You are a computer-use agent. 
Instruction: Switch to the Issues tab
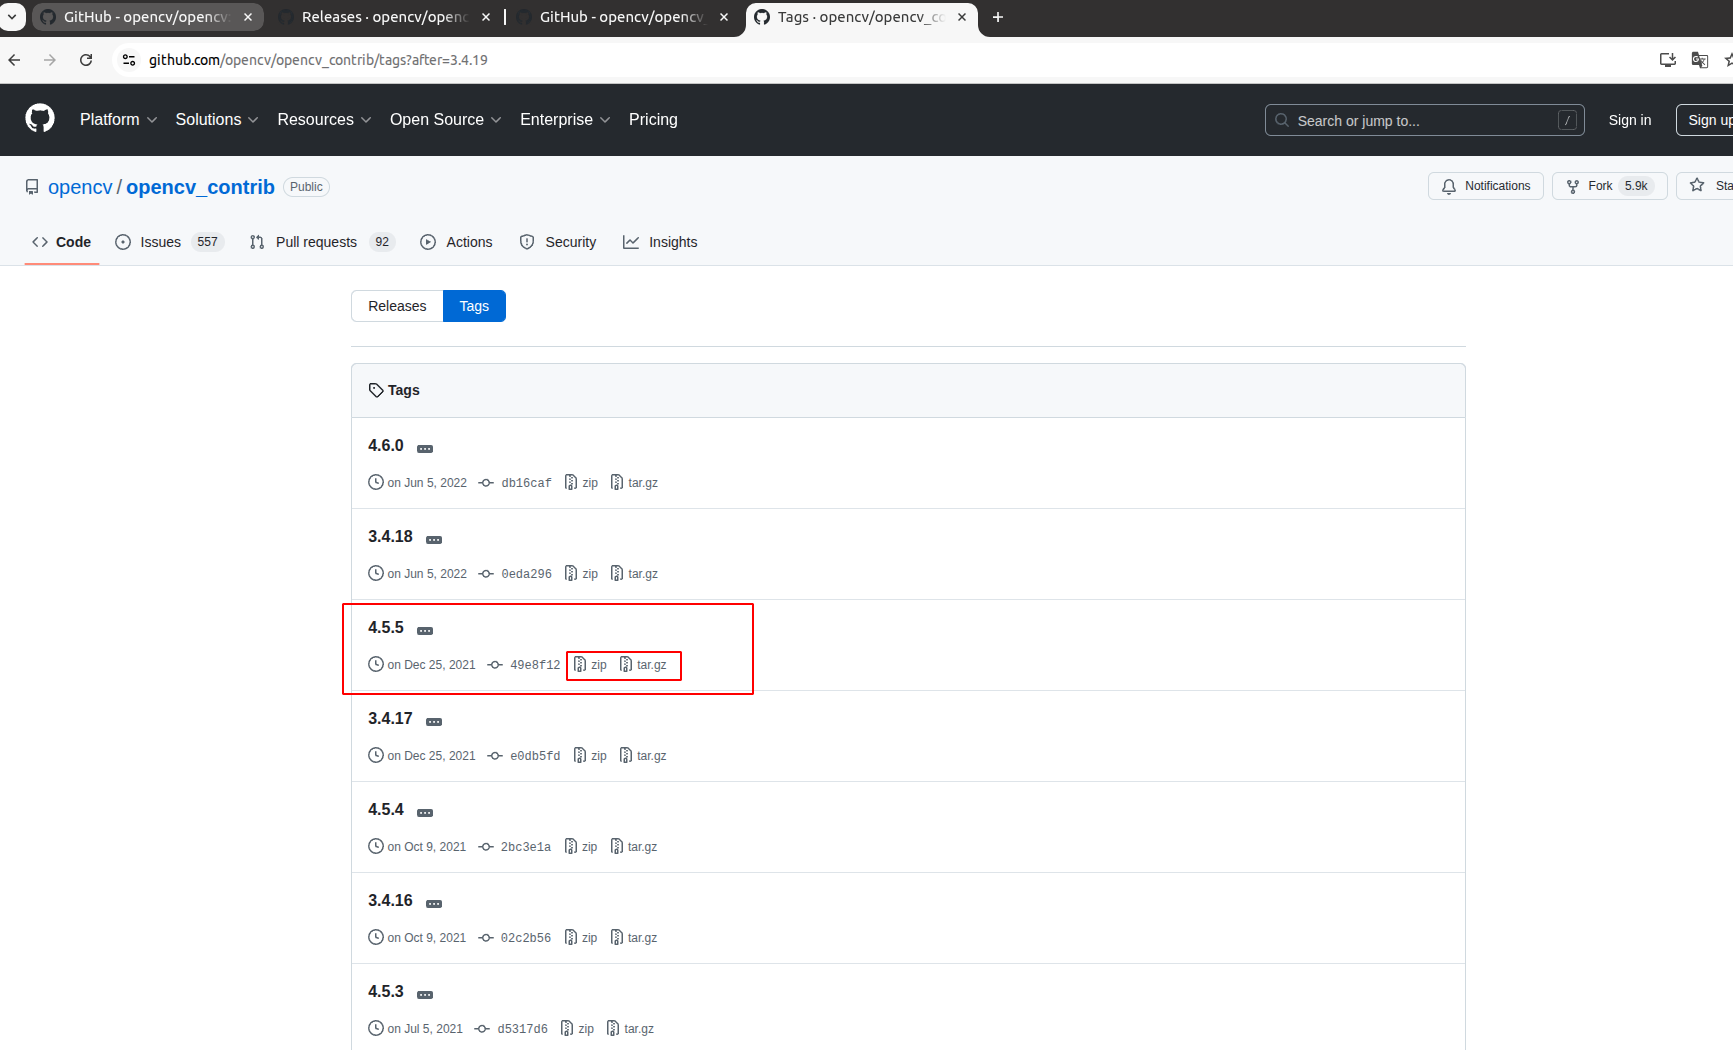(x=169, y=242)
